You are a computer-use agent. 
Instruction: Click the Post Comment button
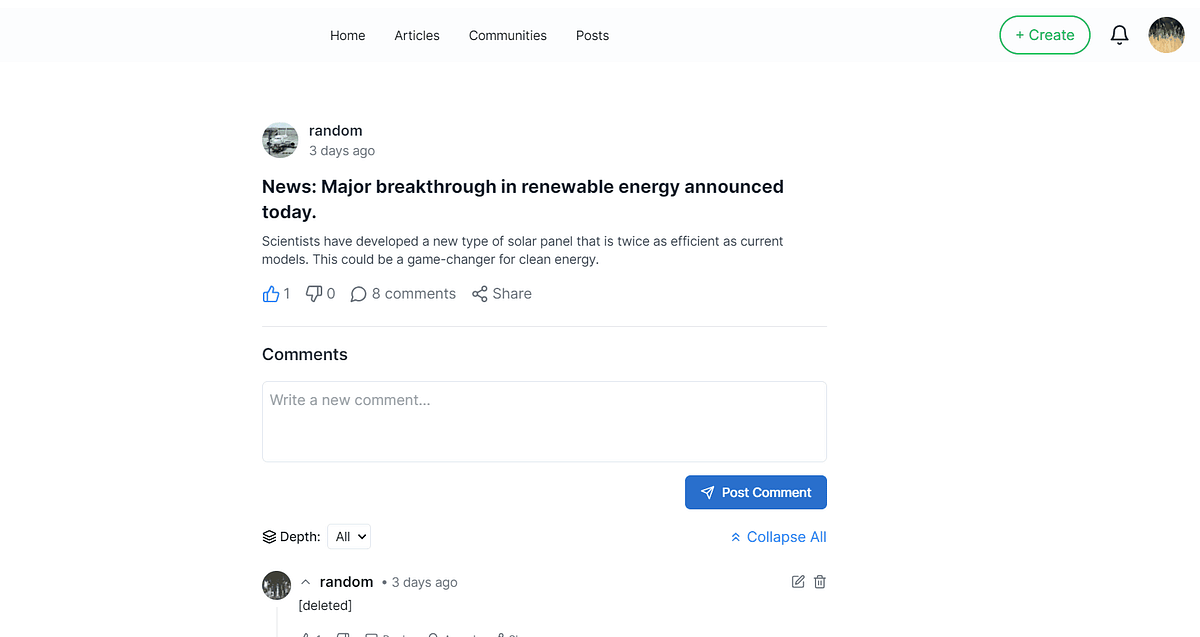755,492
